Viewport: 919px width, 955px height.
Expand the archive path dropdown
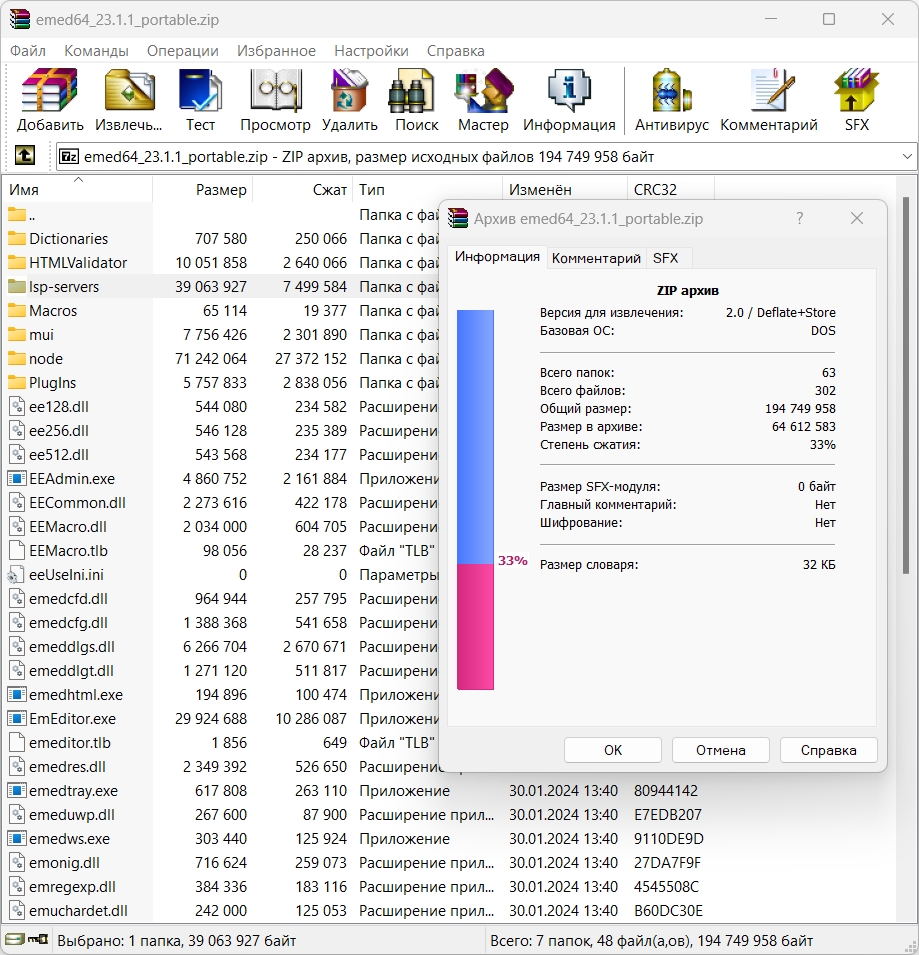[907, 157]
